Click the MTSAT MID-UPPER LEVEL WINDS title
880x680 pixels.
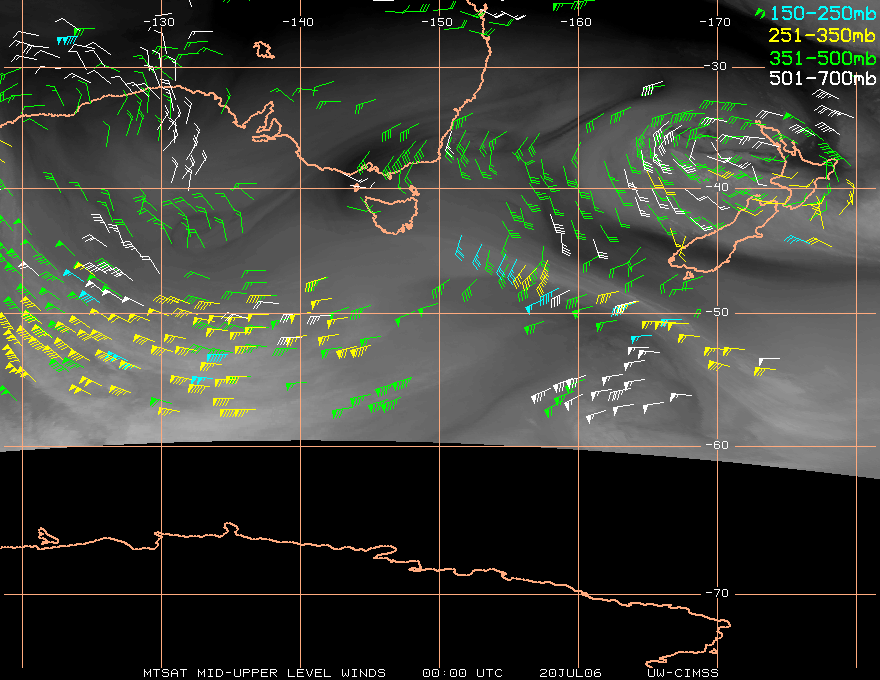[x=264, y=673]
